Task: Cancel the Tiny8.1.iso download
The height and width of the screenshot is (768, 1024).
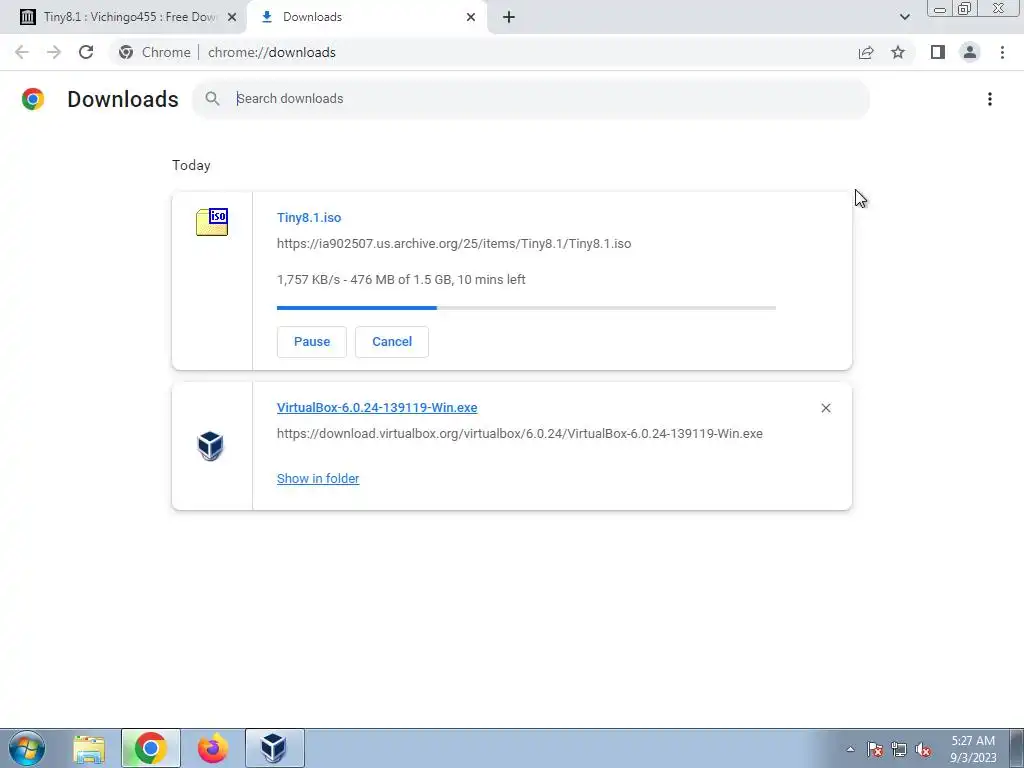Action: click(392, 342)
